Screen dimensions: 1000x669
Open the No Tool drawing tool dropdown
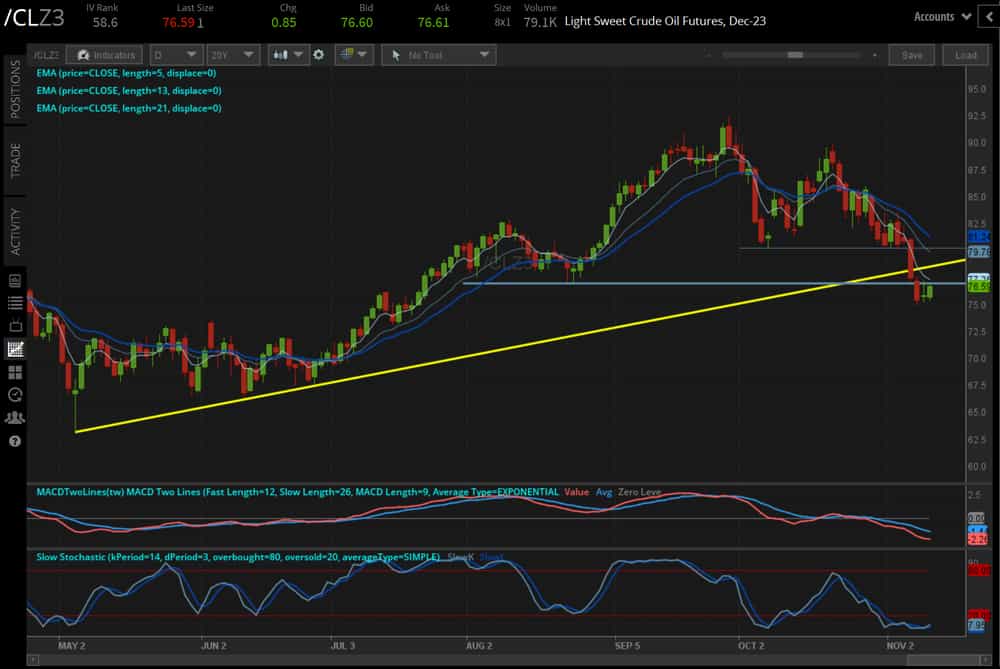439,55
